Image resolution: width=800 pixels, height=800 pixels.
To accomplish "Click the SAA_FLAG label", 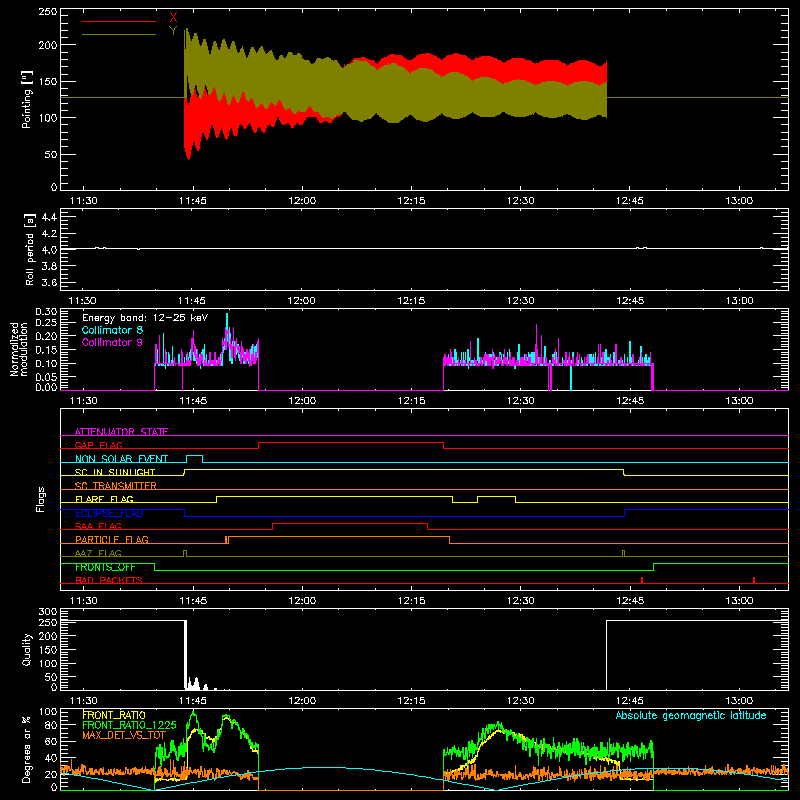I will click(98, 526).
